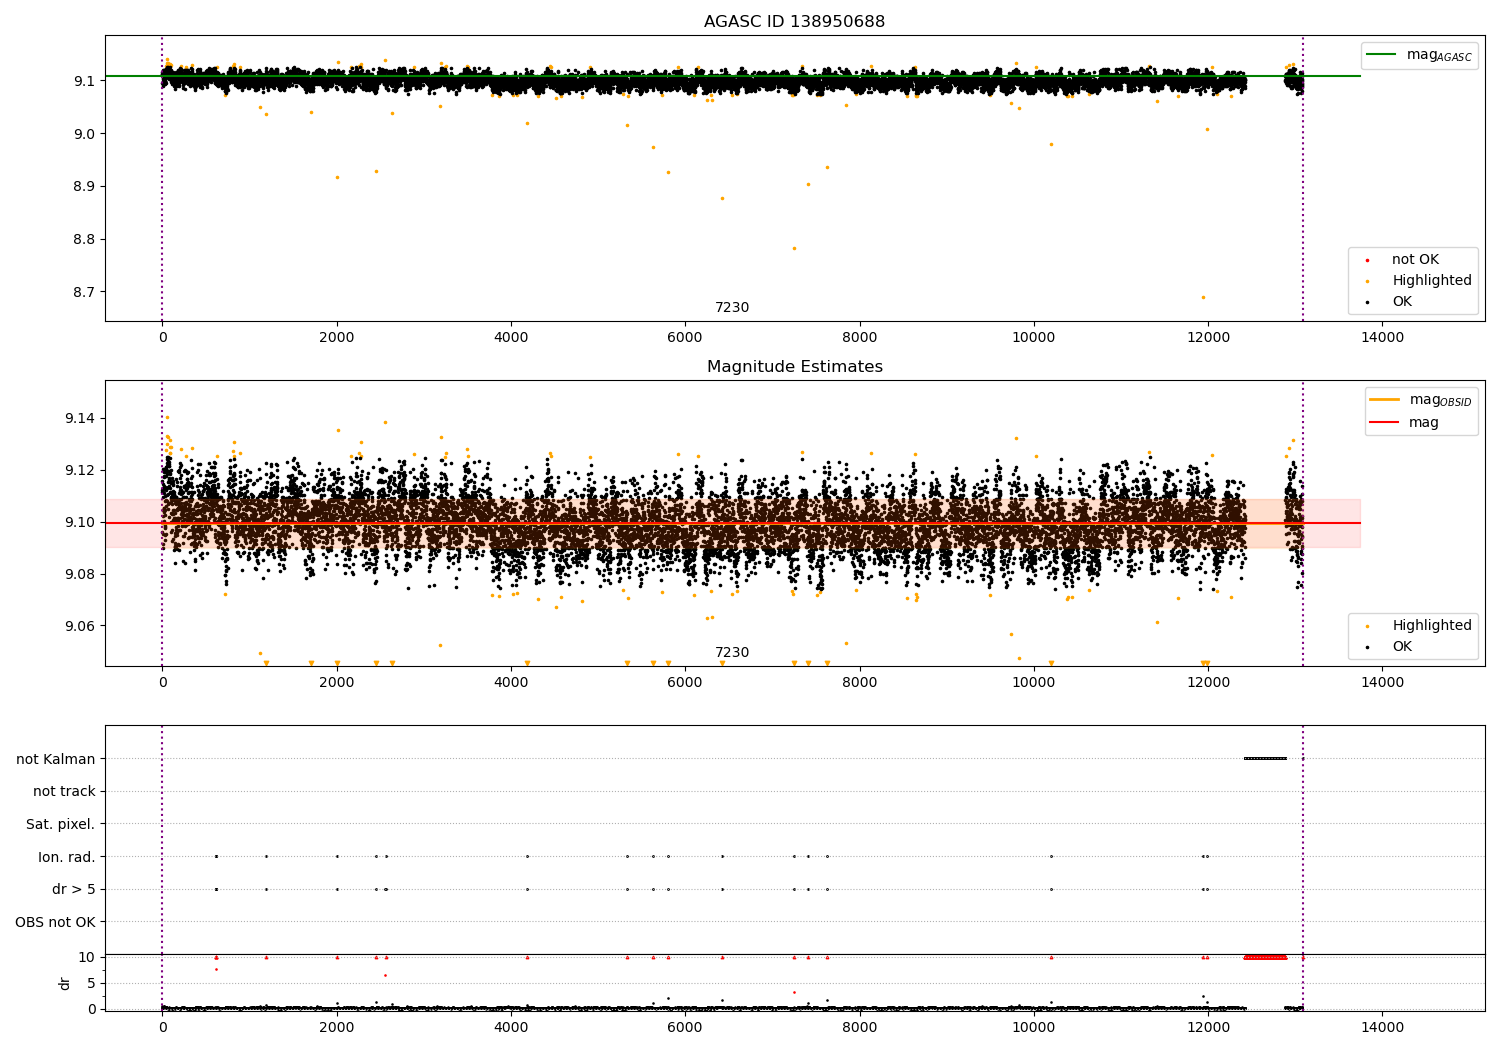Click the 'Ion. rad.' row label
1500x1050 pixels.
click(67, 857)
